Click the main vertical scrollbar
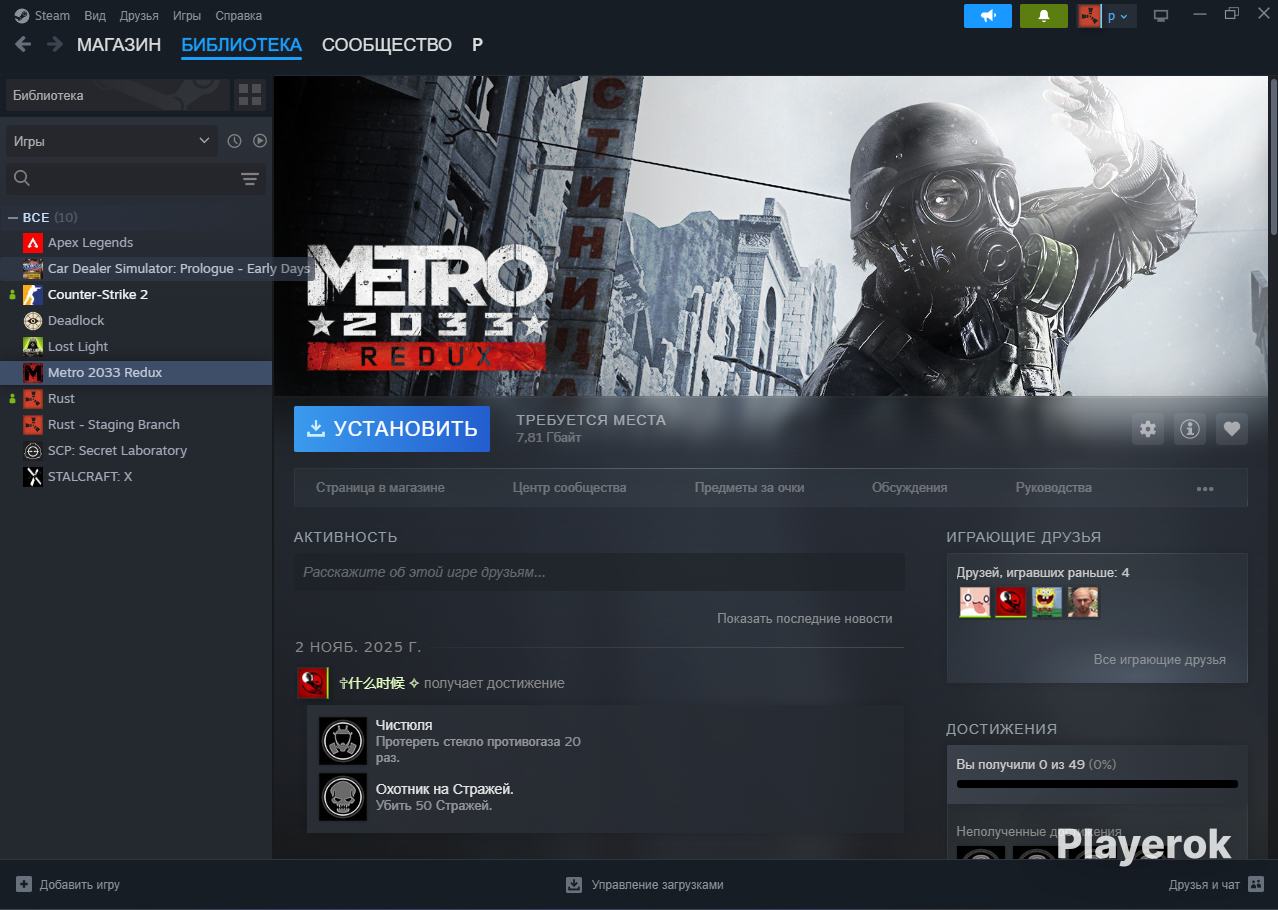 pos(1273,158)
